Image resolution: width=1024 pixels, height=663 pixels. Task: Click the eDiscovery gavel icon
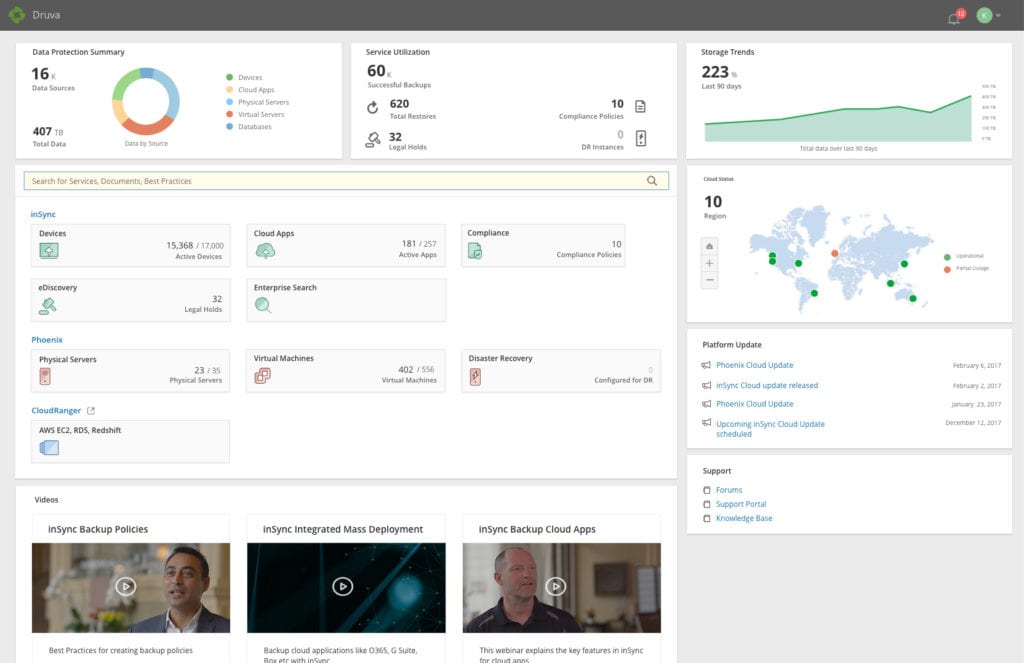tap(48, 306)
